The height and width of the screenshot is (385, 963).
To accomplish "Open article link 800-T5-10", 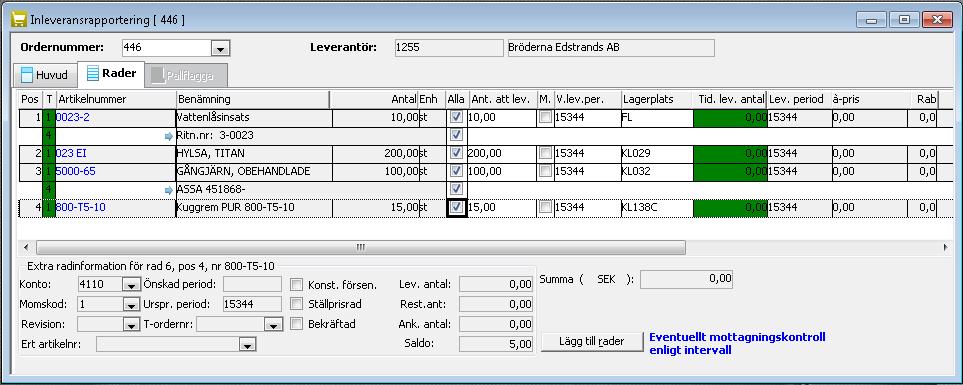I will click(x=80, y=208).
